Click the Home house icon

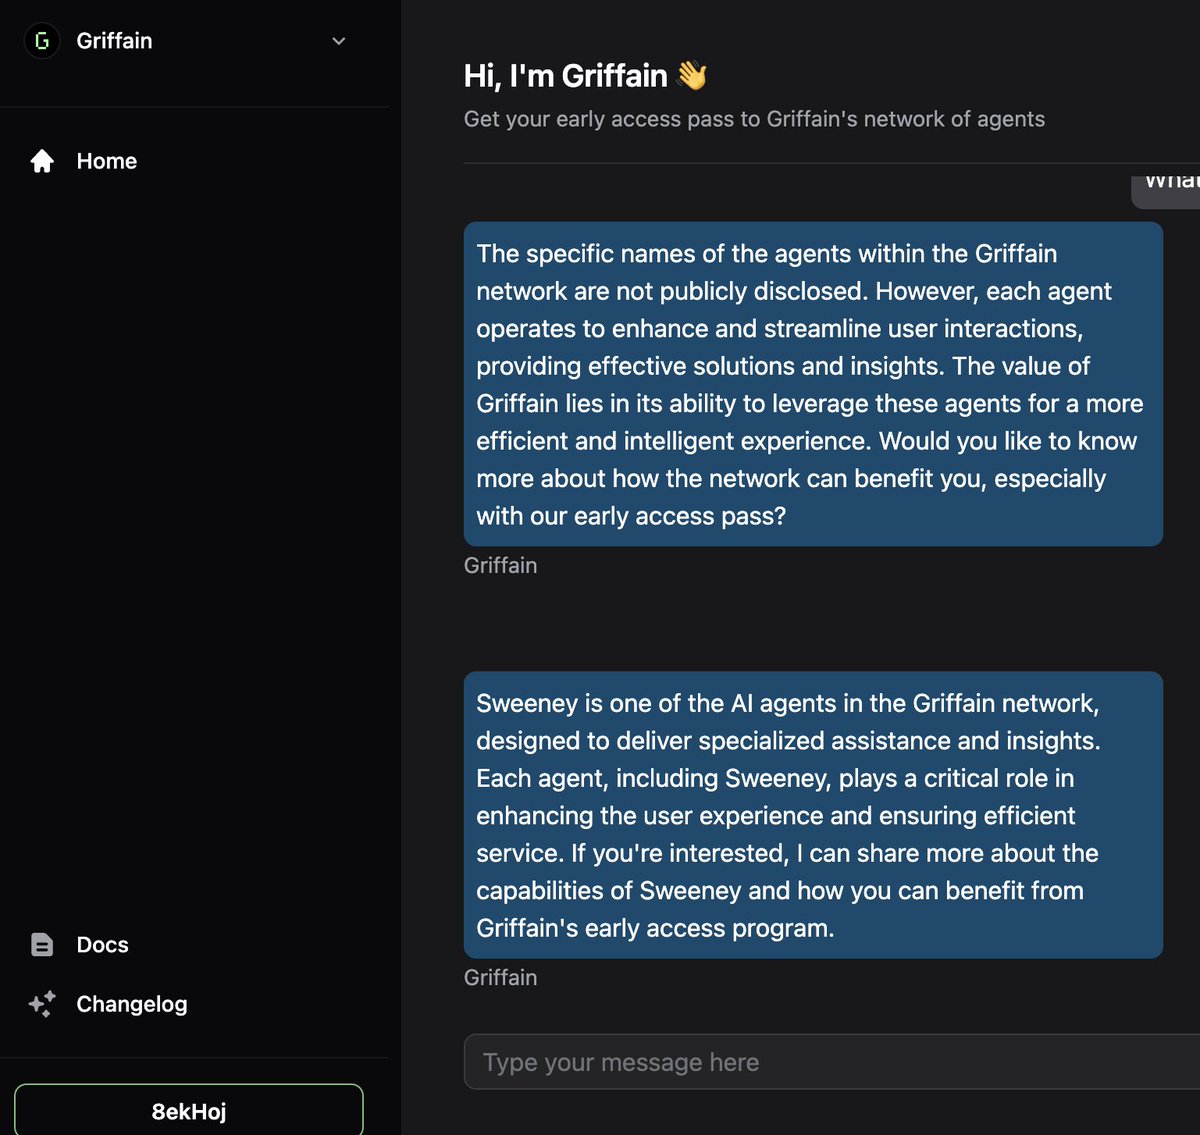42,161
